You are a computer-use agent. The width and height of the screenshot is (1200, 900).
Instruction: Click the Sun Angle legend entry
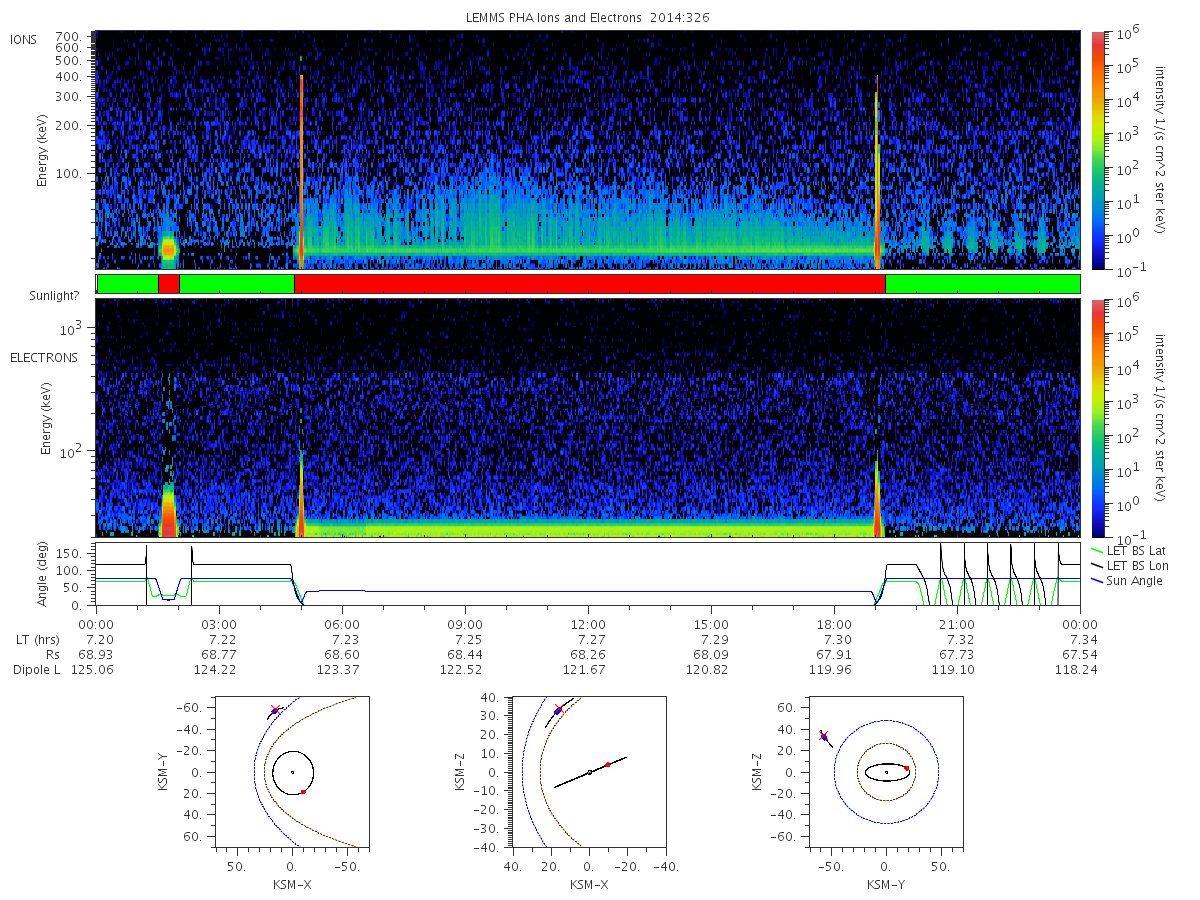[x=1127, y=580]
